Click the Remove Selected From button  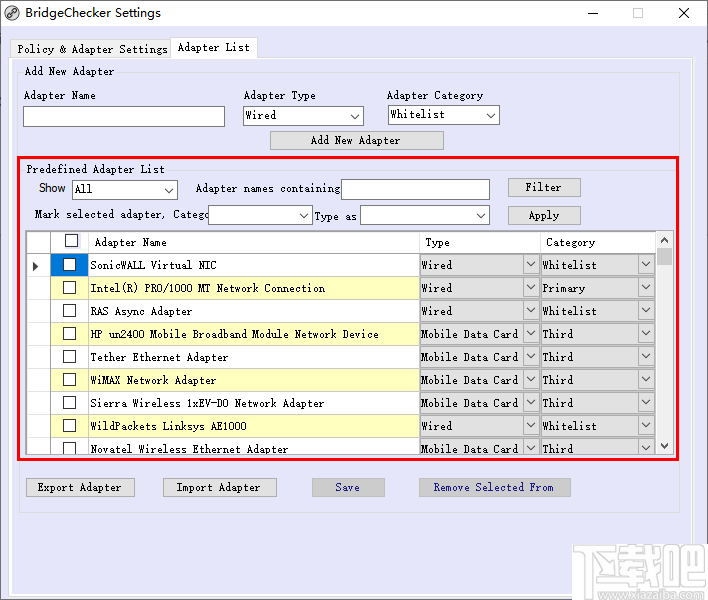coord(494,488)
